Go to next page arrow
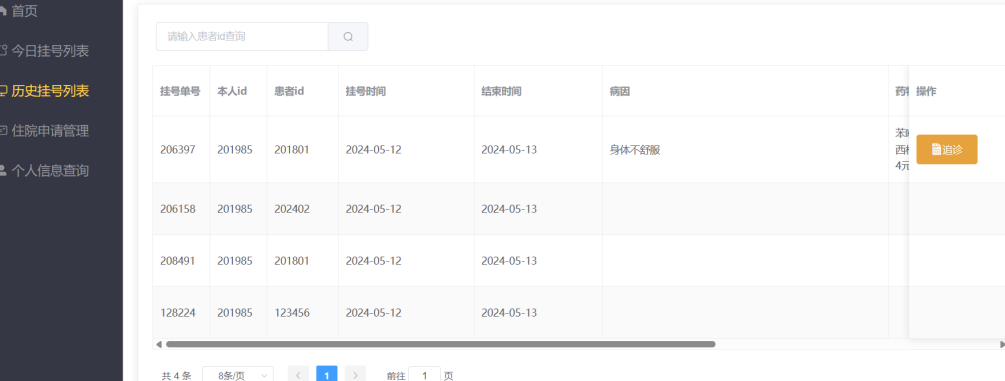Image resolution: width=1005 pixels, height=381 pixels. coord(356,375)
